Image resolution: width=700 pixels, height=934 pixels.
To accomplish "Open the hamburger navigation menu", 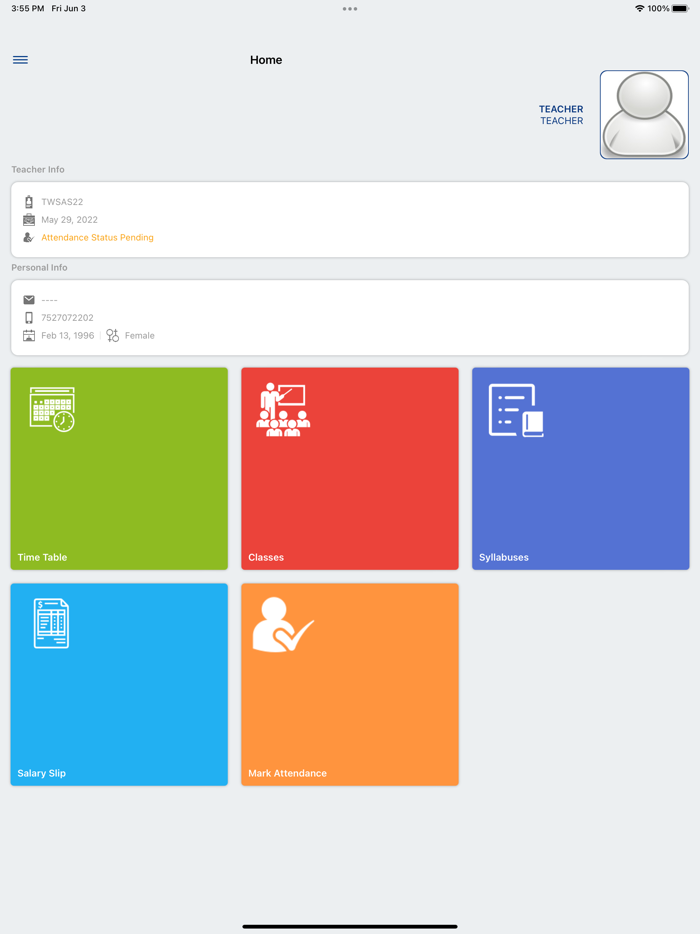I will pyautogui.click(x=20, y=60).
